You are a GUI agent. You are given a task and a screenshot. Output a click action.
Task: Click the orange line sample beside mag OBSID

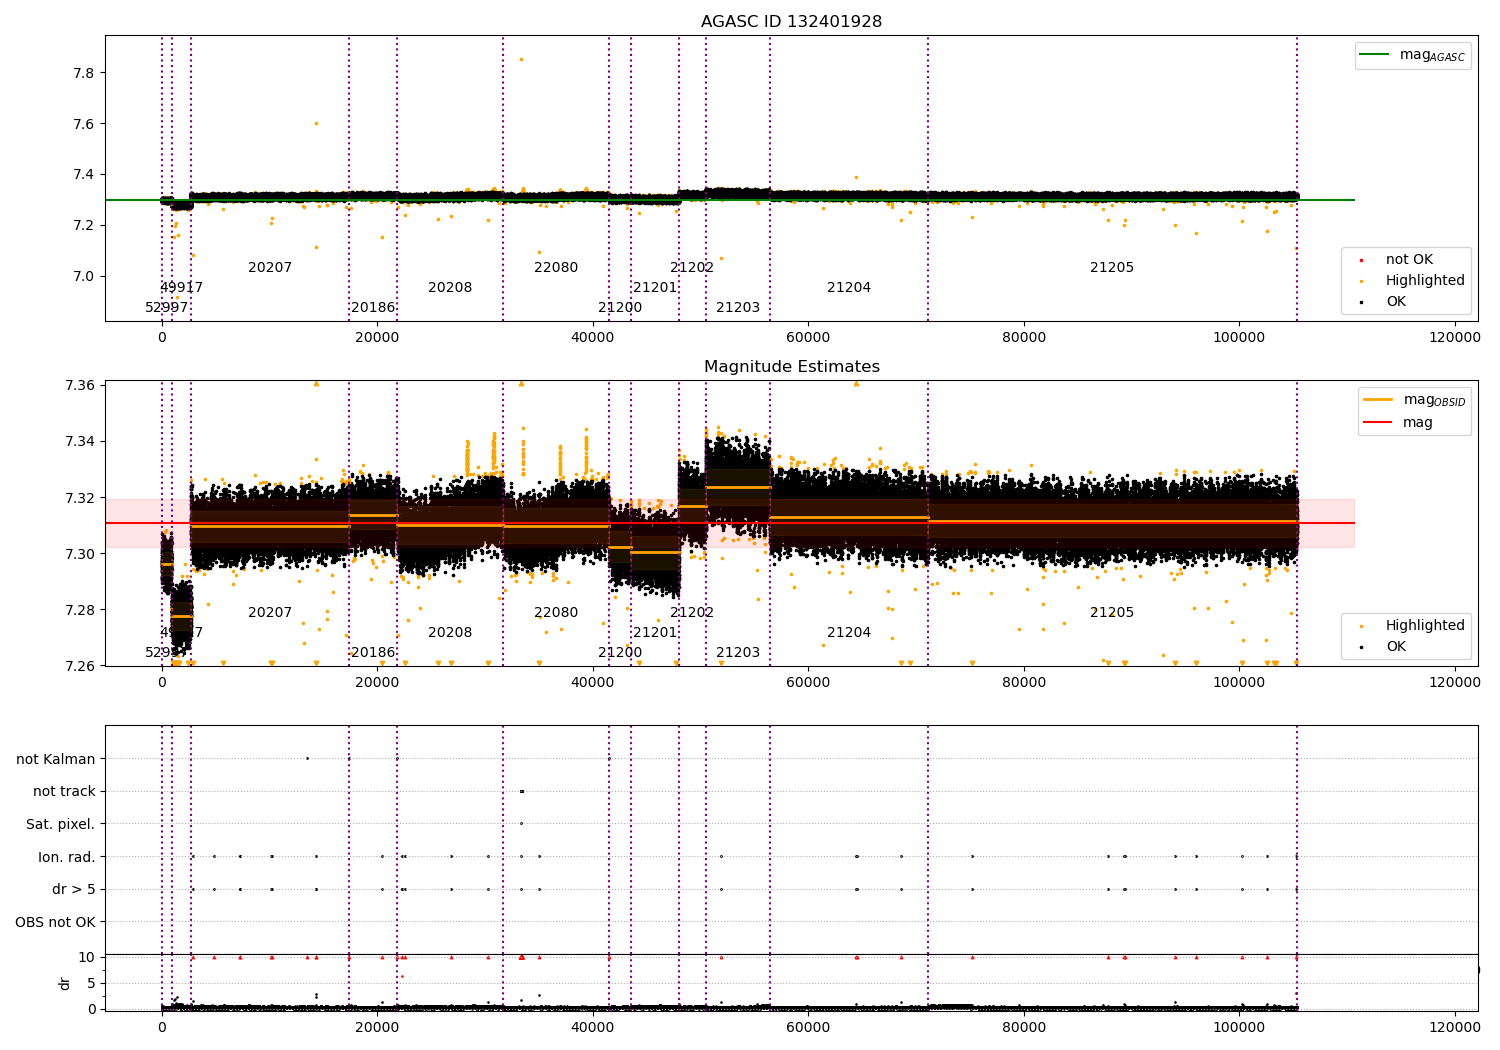point(1378,400)
